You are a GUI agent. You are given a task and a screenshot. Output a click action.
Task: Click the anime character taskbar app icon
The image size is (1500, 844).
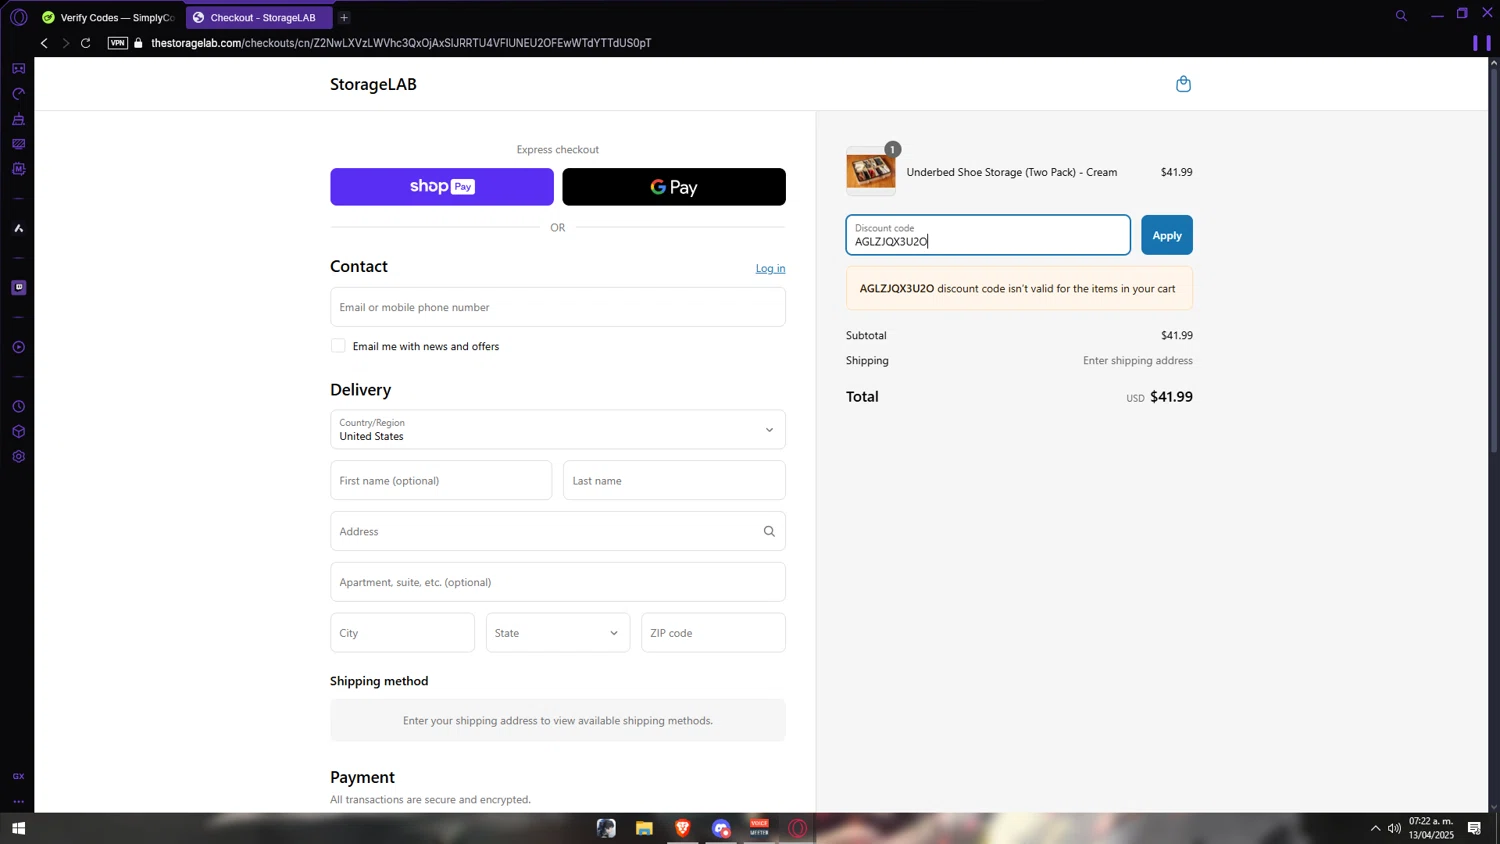(606, 828)
